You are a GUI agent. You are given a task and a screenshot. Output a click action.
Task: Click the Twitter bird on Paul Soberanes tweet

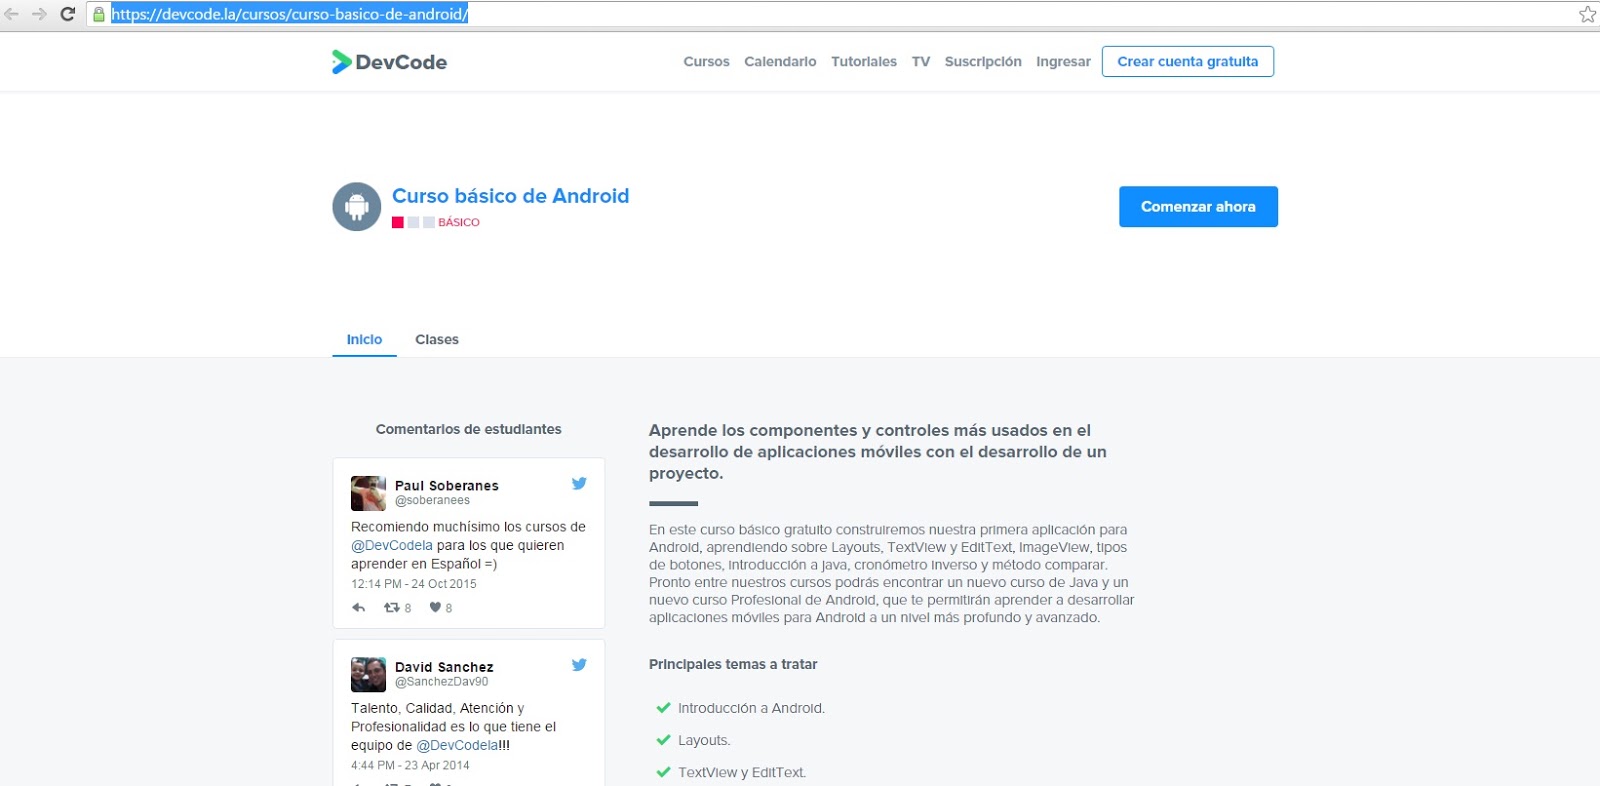(579, 483)
